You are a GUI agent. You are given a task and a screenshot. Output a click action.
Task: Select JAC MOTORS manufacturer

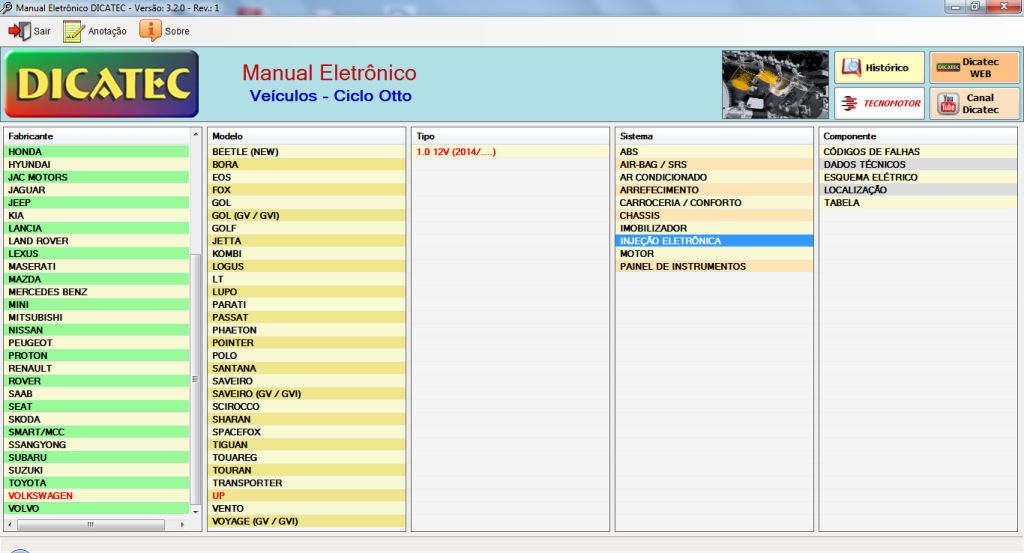coord(97,177)
